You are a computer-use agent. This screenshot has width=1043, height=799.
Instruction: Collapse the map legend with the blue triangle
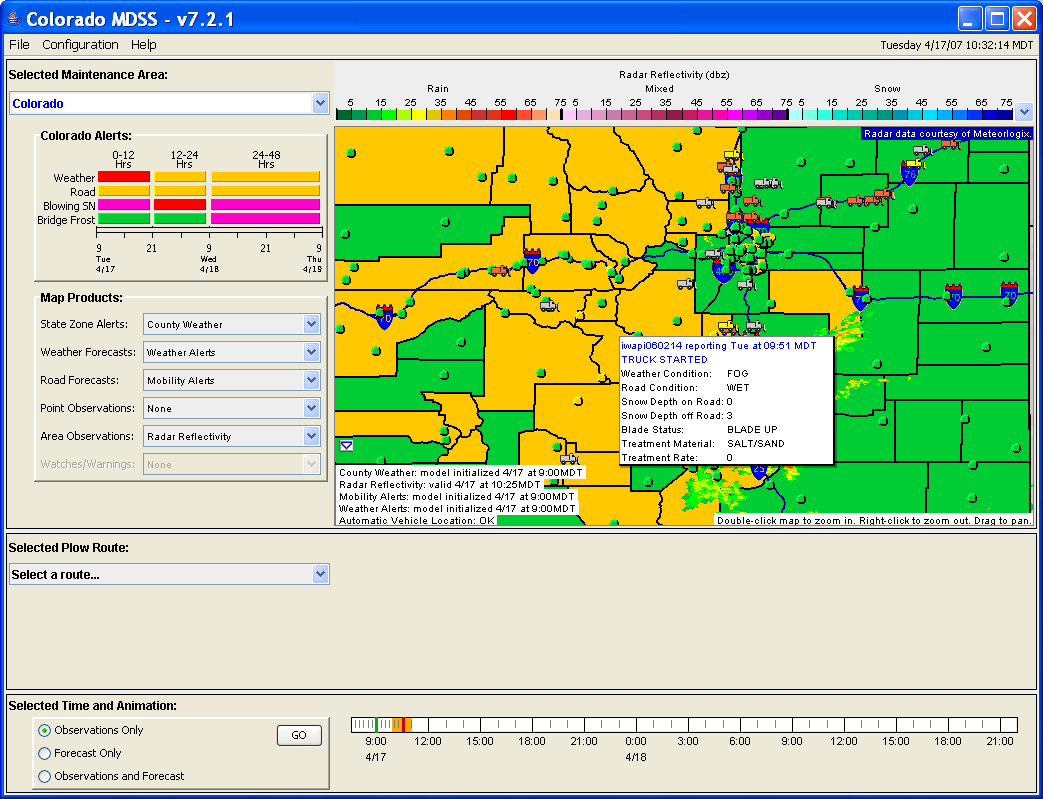pyautogui.click(x=346, y=446)
